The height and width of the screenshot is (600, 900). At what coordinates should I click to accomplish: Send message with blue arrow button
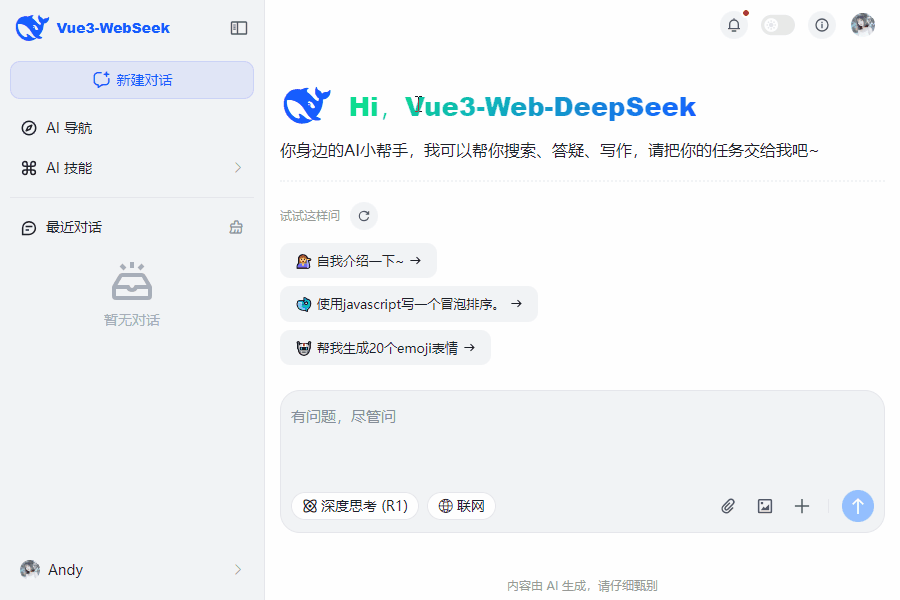pos(858,506)
